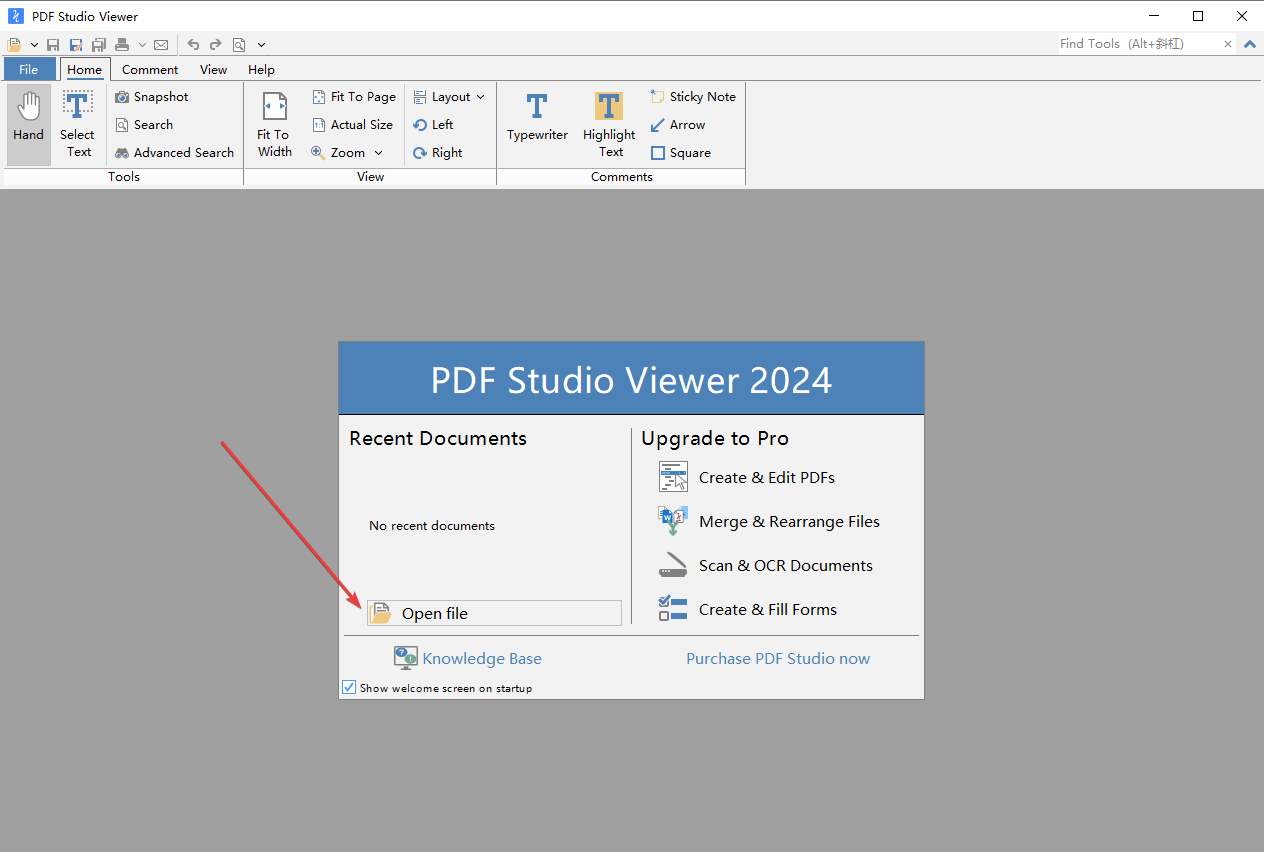
Task: Switch to Actual Size view
Action: click(352, 124)
